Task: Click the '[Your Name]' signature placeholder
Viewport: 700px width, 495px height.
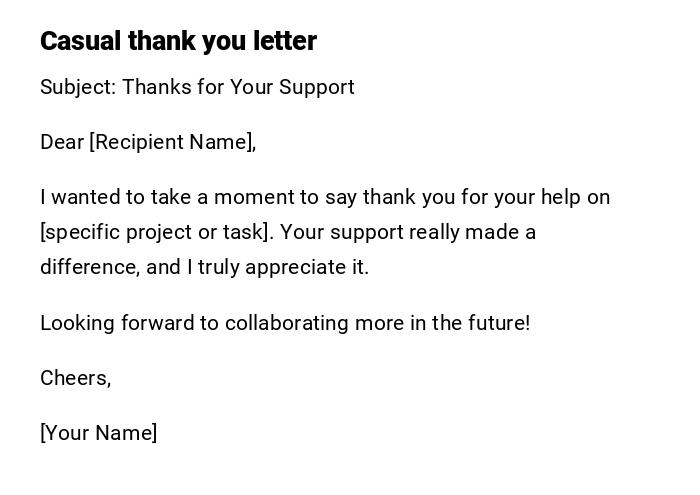Action: 98,433
